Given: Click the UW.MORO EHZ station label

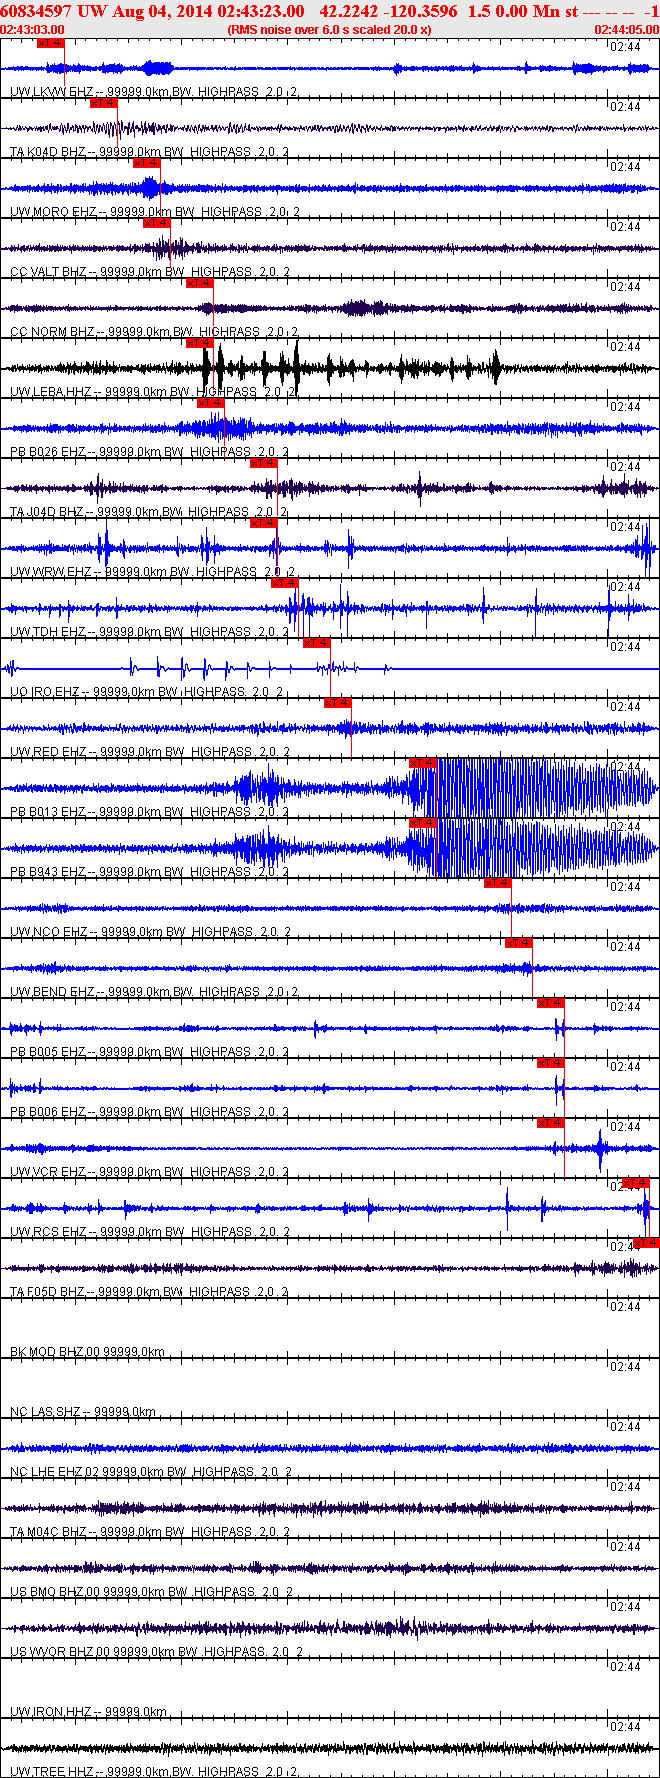Looking at the screenshot, I should coord(54,212).
